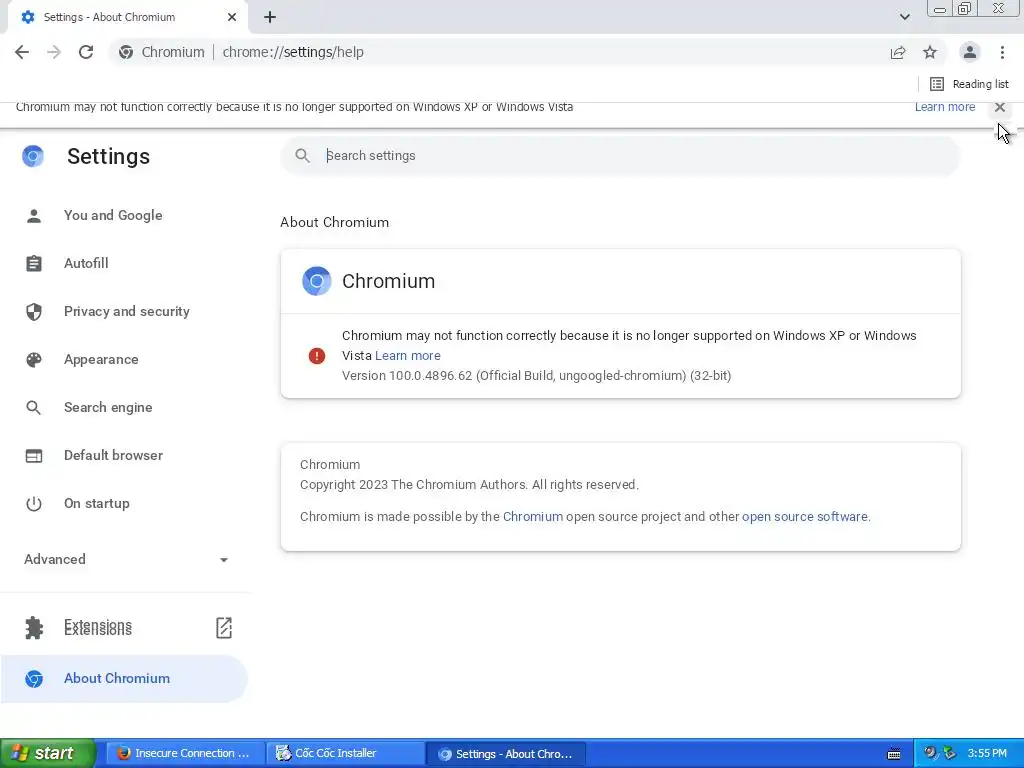The image size is (1024, 768).
Task: Click the power icon beside On startup
Action: pos(34,504)
